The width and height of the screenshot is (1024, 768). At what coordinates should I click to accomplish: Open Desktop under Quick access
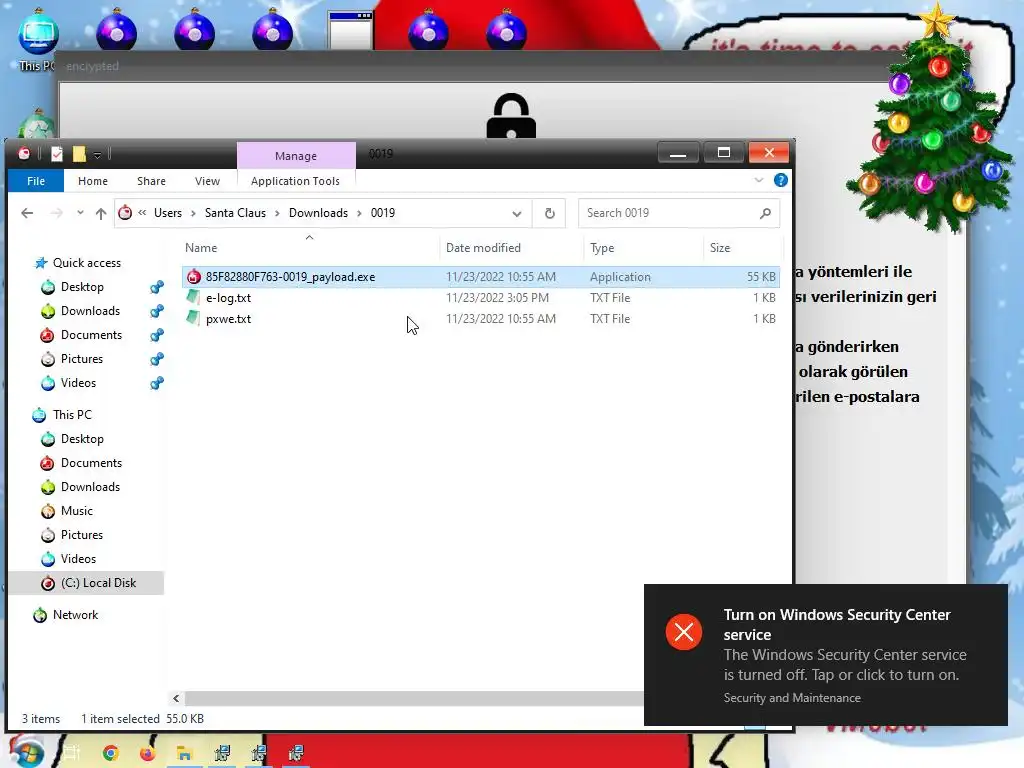click(82, 287)
